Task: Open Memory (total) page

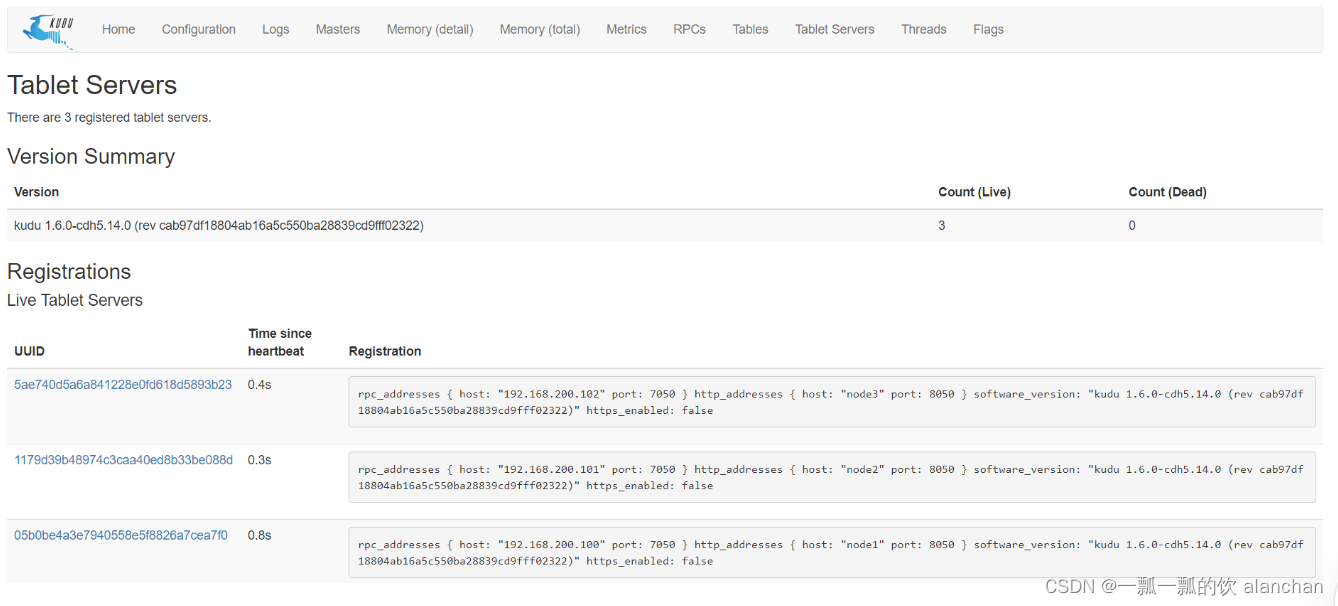Action: [x=539, y=30]
